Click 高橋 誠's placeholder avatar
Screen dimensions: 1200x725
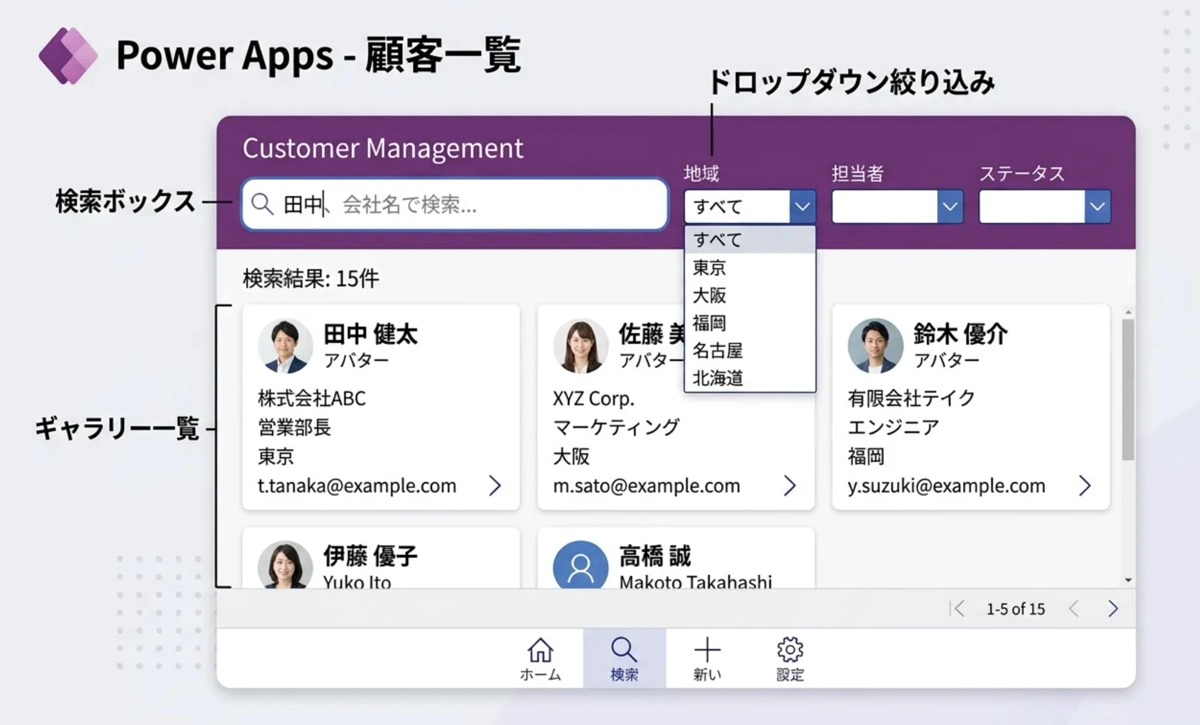click(x=580, y=567)
